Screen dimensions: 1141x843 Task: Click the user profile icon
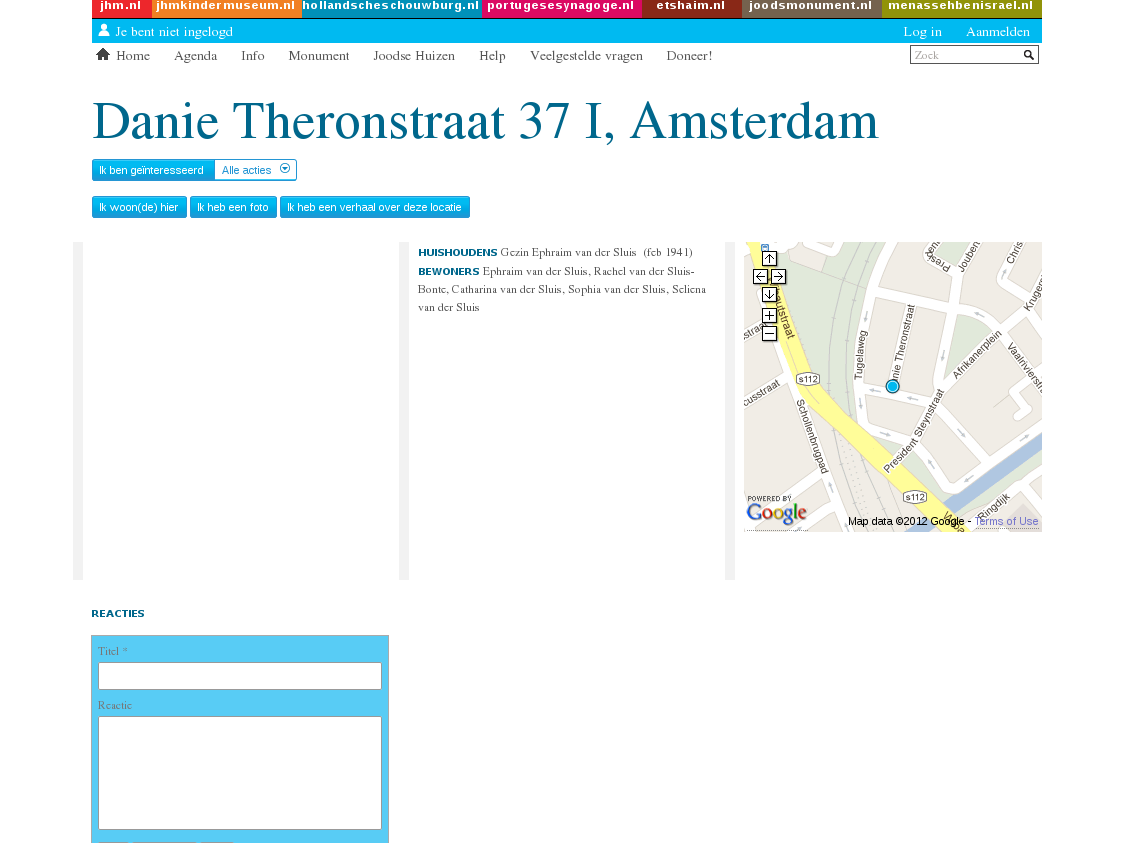click(x=104, y=31)
